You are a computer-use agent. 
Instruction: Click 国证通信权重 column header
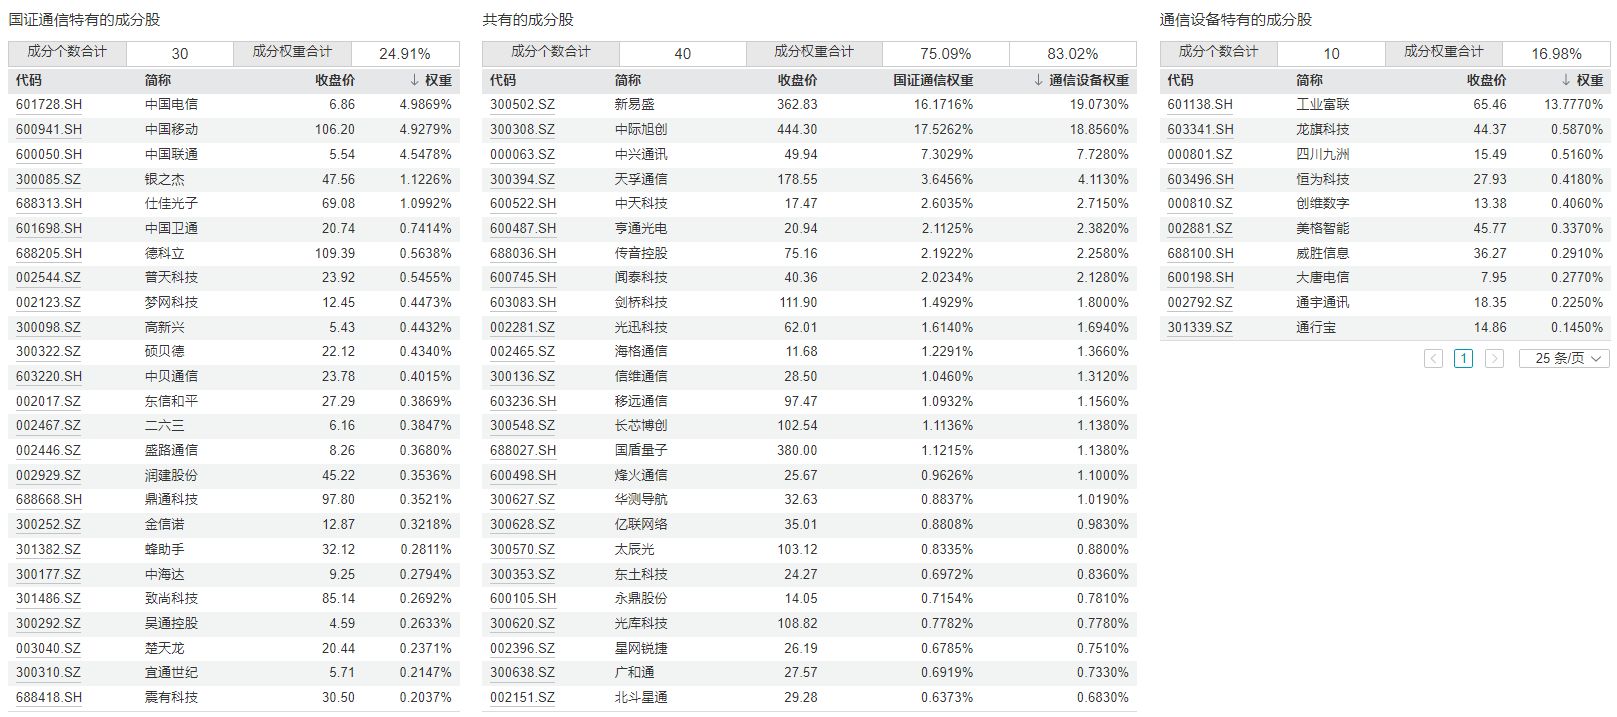[x=932, y=80]
